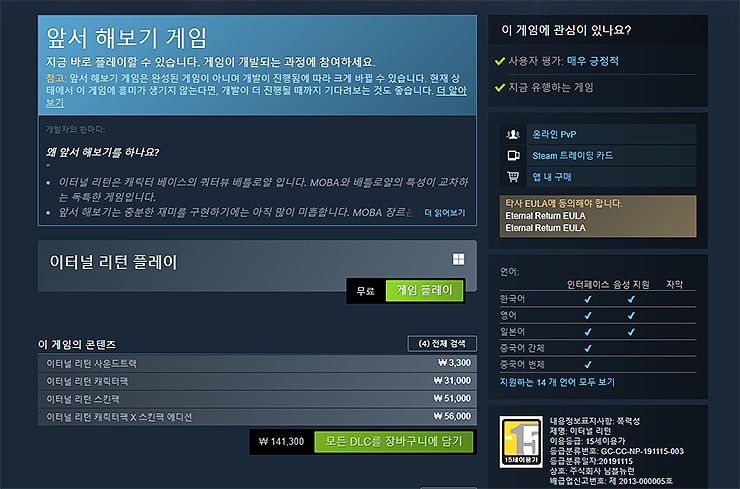This screenshot has height=489, width=740.
Task: Click the ₩ 51,000 skin pack price
Action: [452, 398]
